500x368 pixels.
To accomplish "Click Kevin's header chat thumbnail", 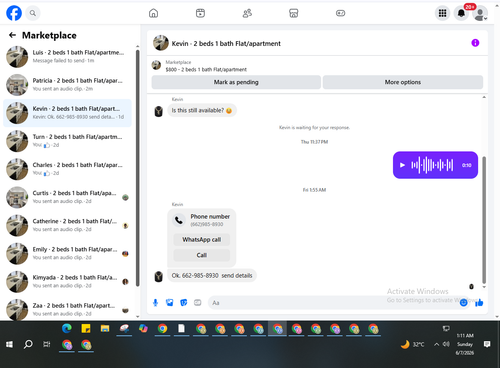I will (x=161, y=43).
